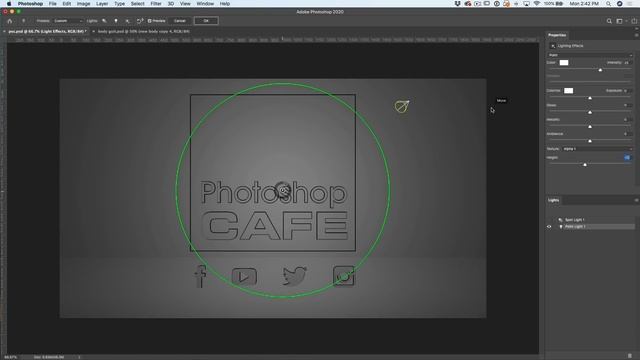Switch to the second document tab
The height and width of the screenshot is (360, 640).
[143, 31]
